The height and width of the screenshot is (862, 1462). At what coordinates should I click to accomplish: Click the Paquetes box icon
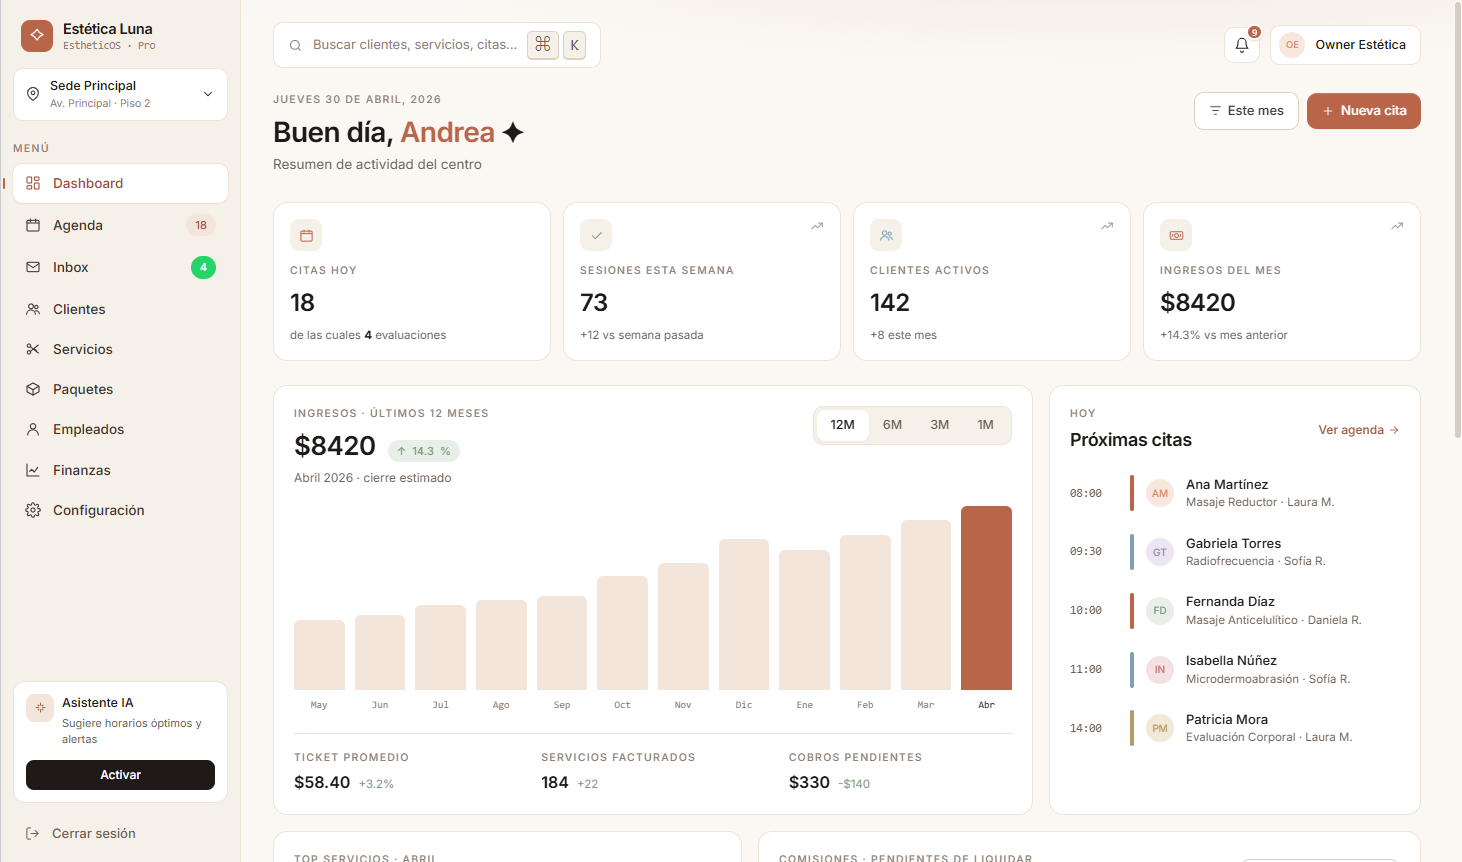(33, 389)
